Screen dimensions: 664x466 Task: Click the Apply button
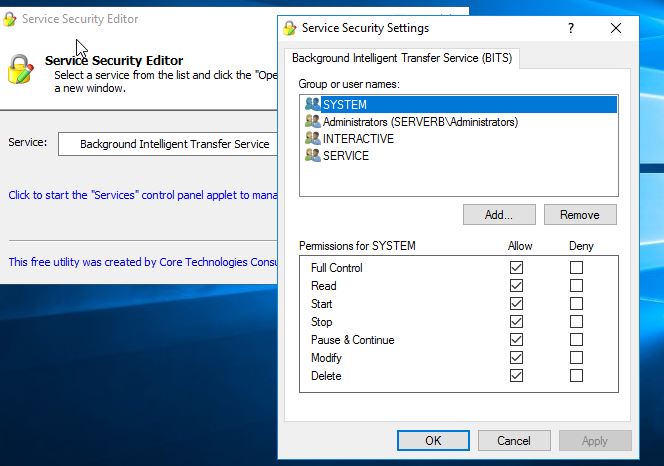coord(595,441)
